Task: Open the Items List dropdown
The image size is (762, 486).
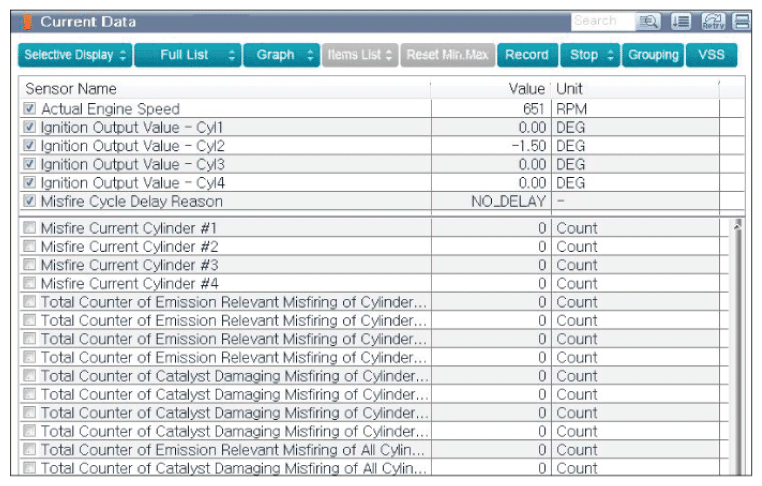Action: [x=360, y=55]
